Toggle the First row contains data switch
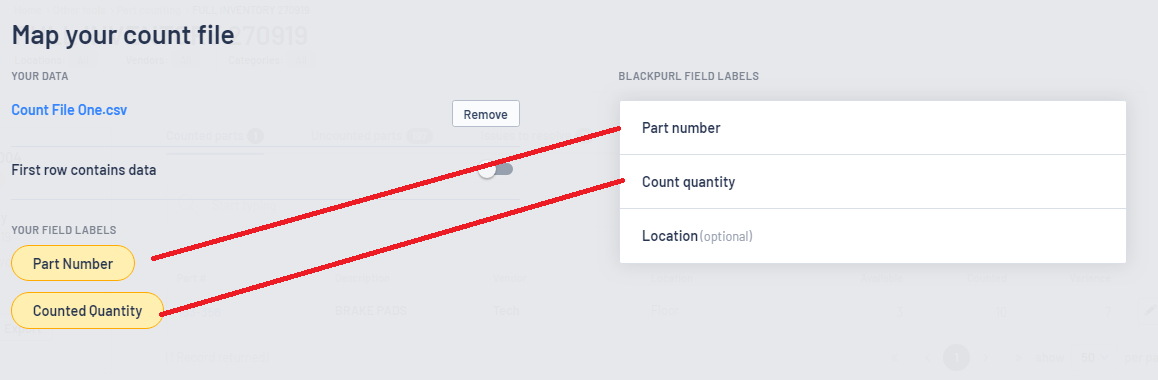 click(496, 170)
